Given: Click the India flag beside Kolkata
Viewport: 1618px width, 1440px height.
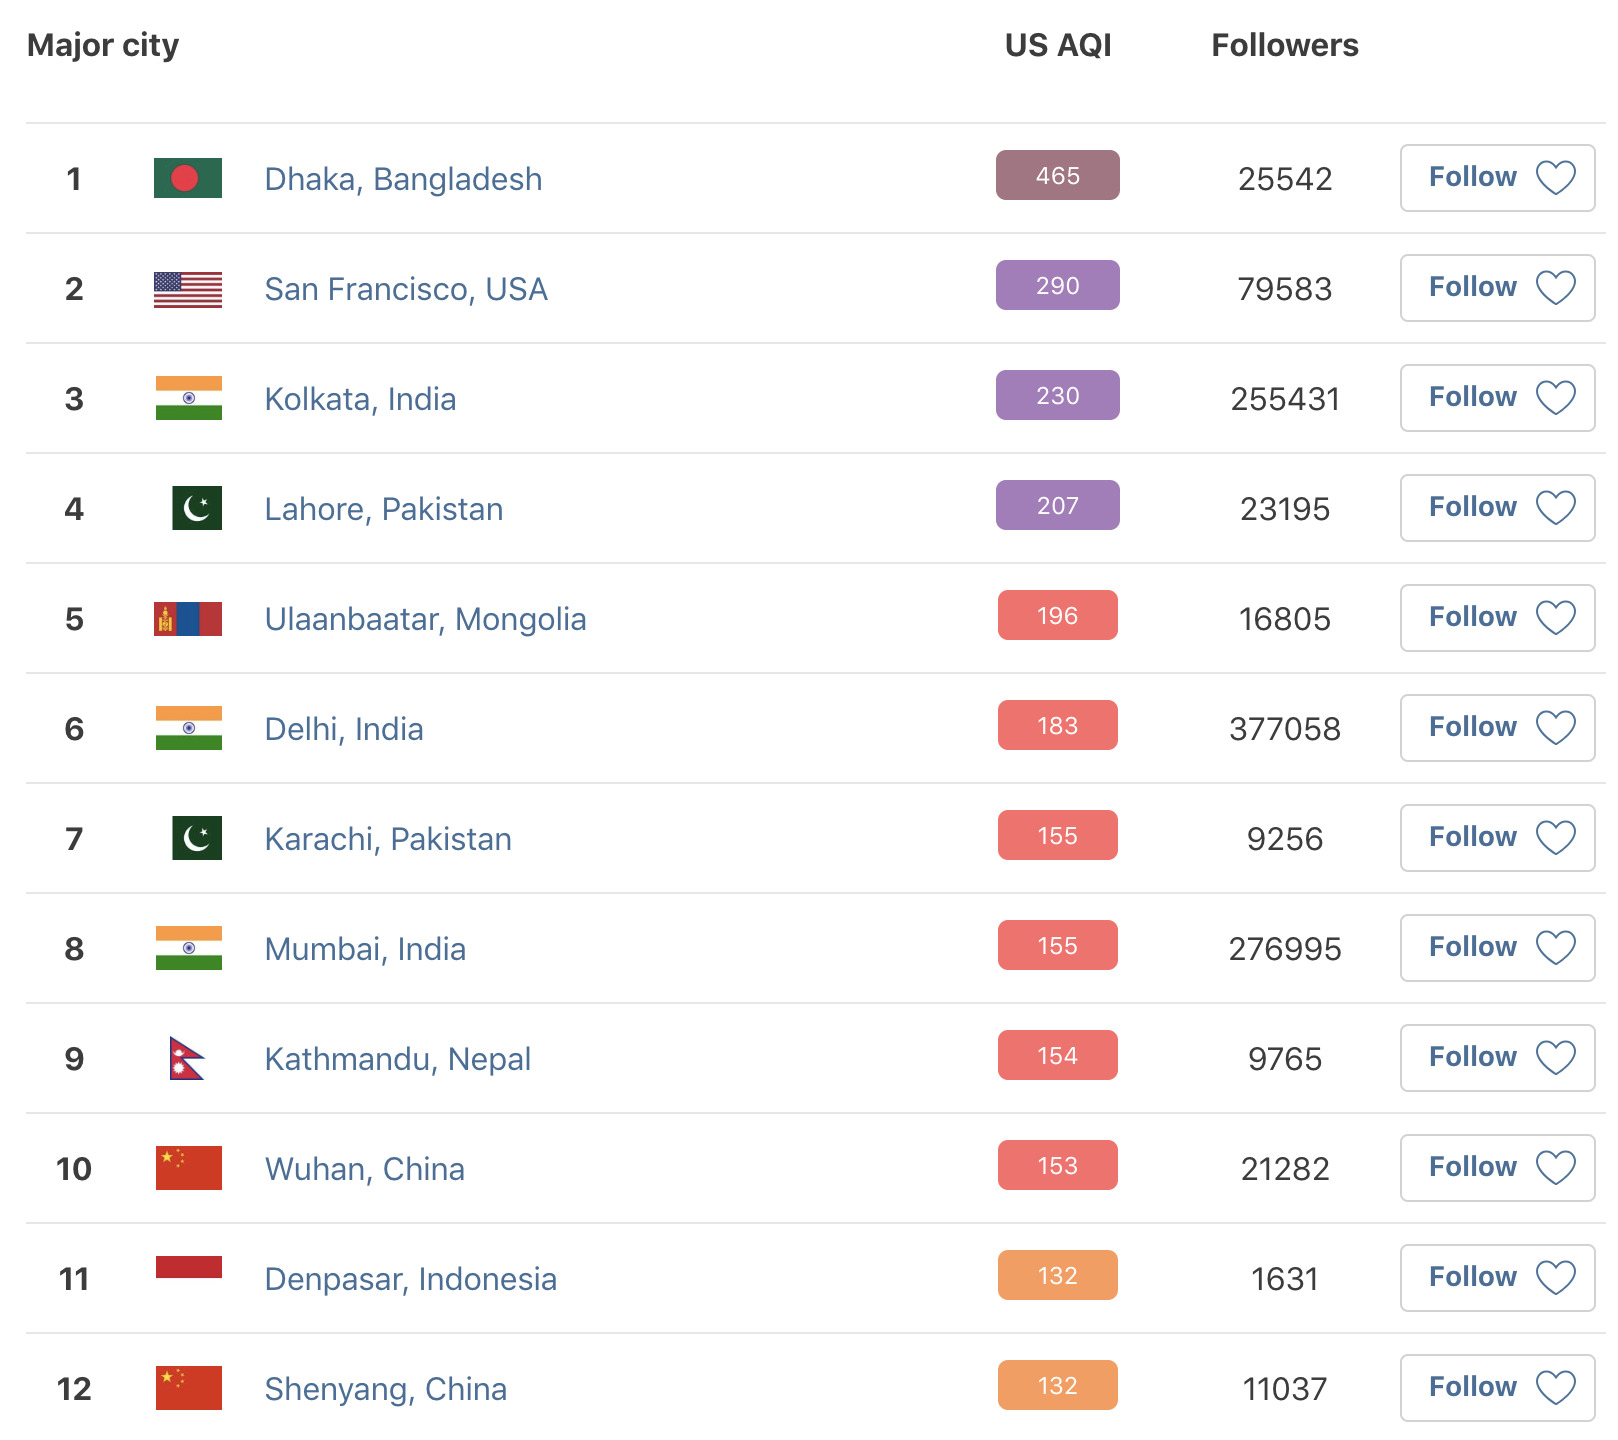Looking at the screenshot, I should coord(188,398).
